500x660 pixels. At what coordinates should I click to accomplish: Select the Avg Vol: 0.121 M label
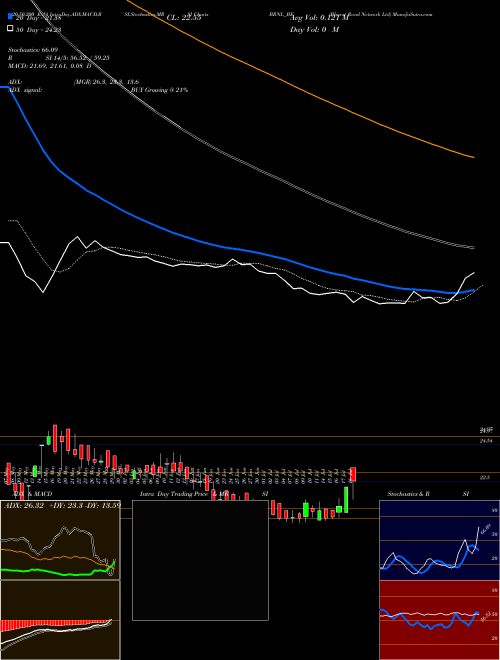319,18
